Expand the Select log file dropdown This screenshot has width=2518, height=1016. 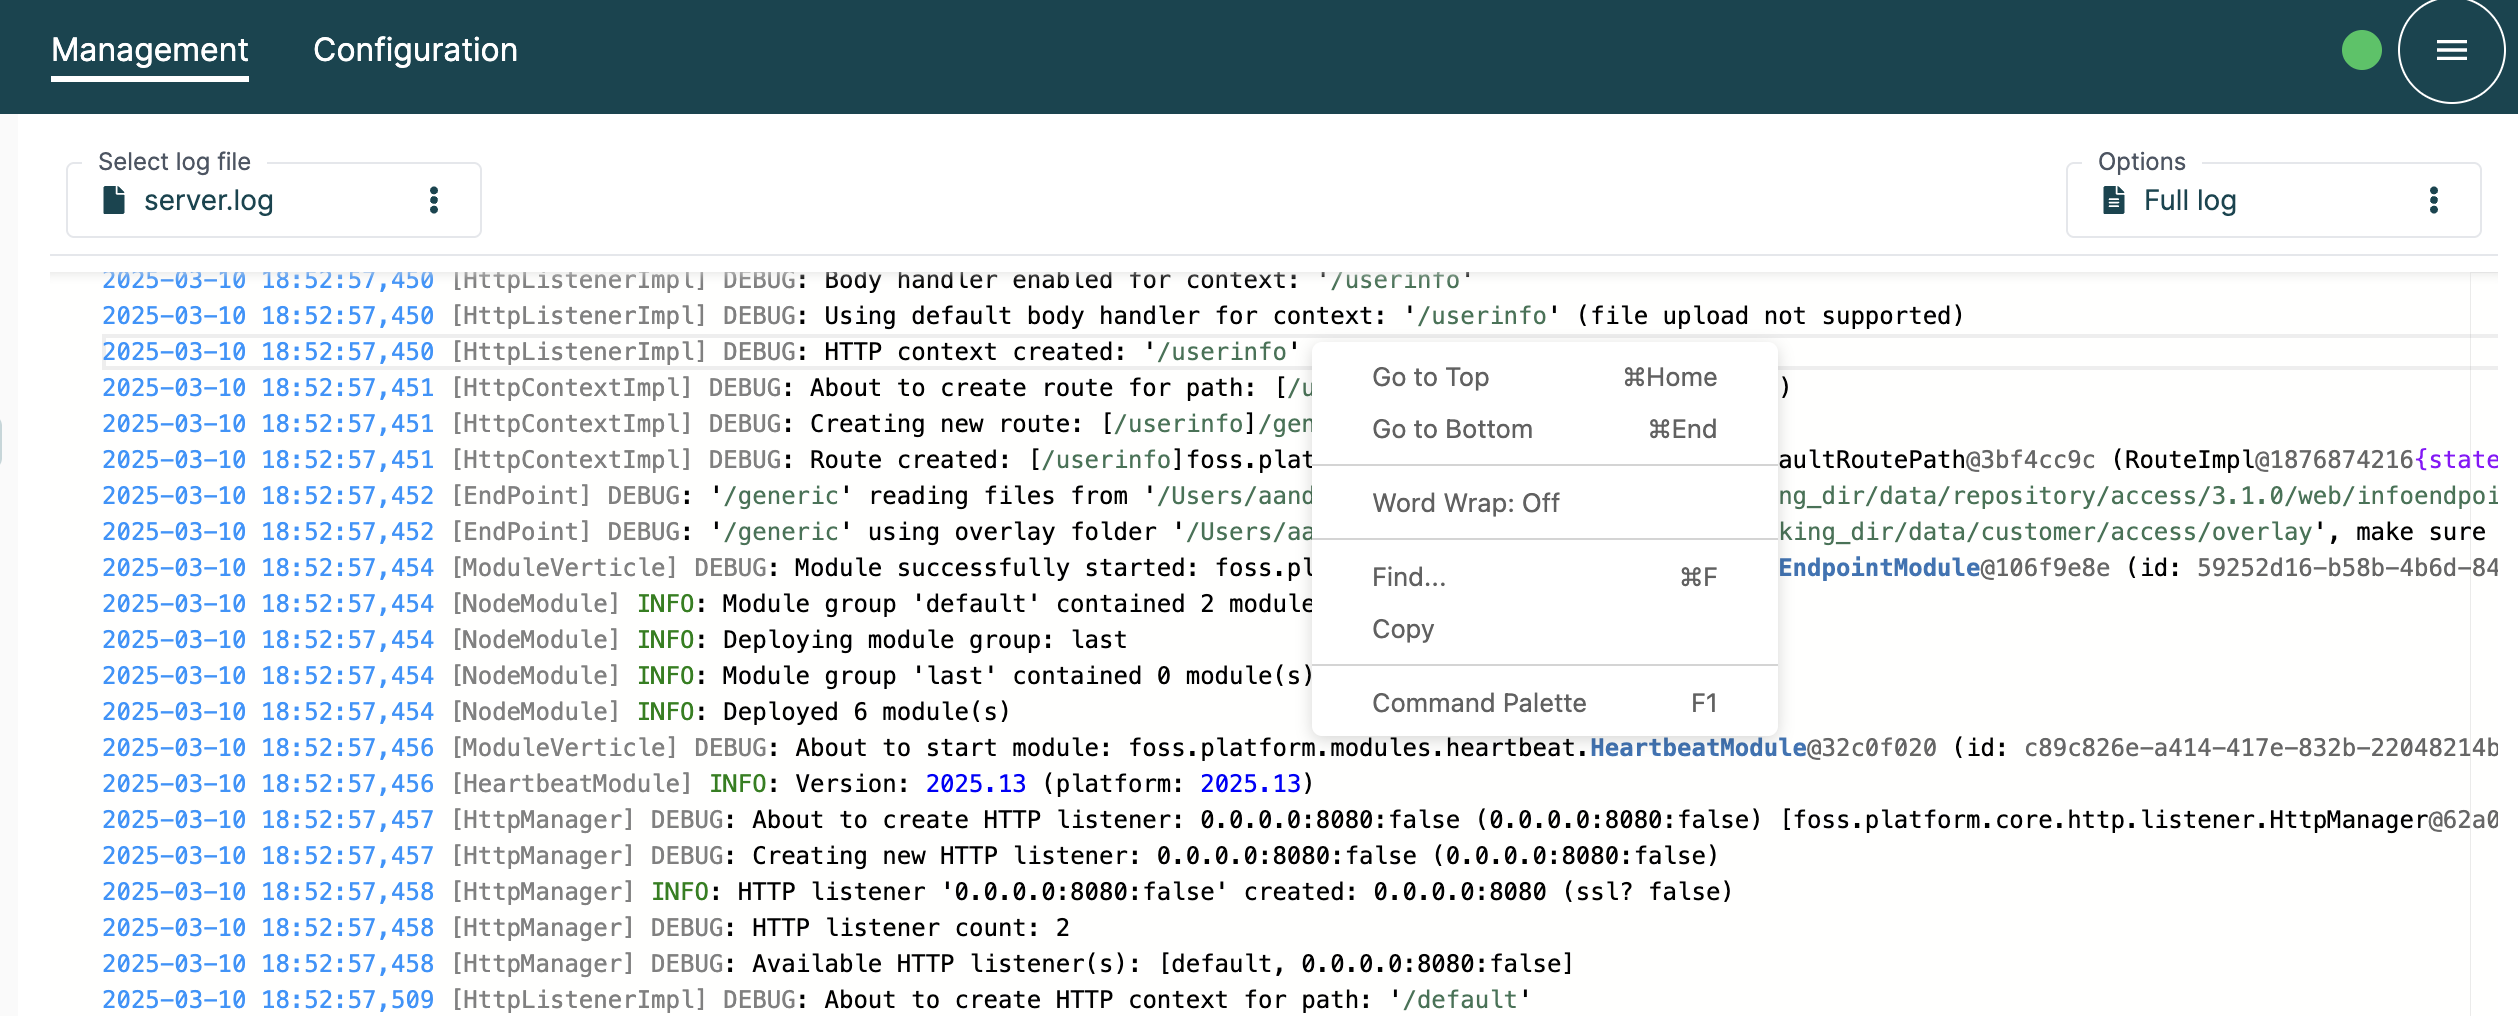[272, 200]
